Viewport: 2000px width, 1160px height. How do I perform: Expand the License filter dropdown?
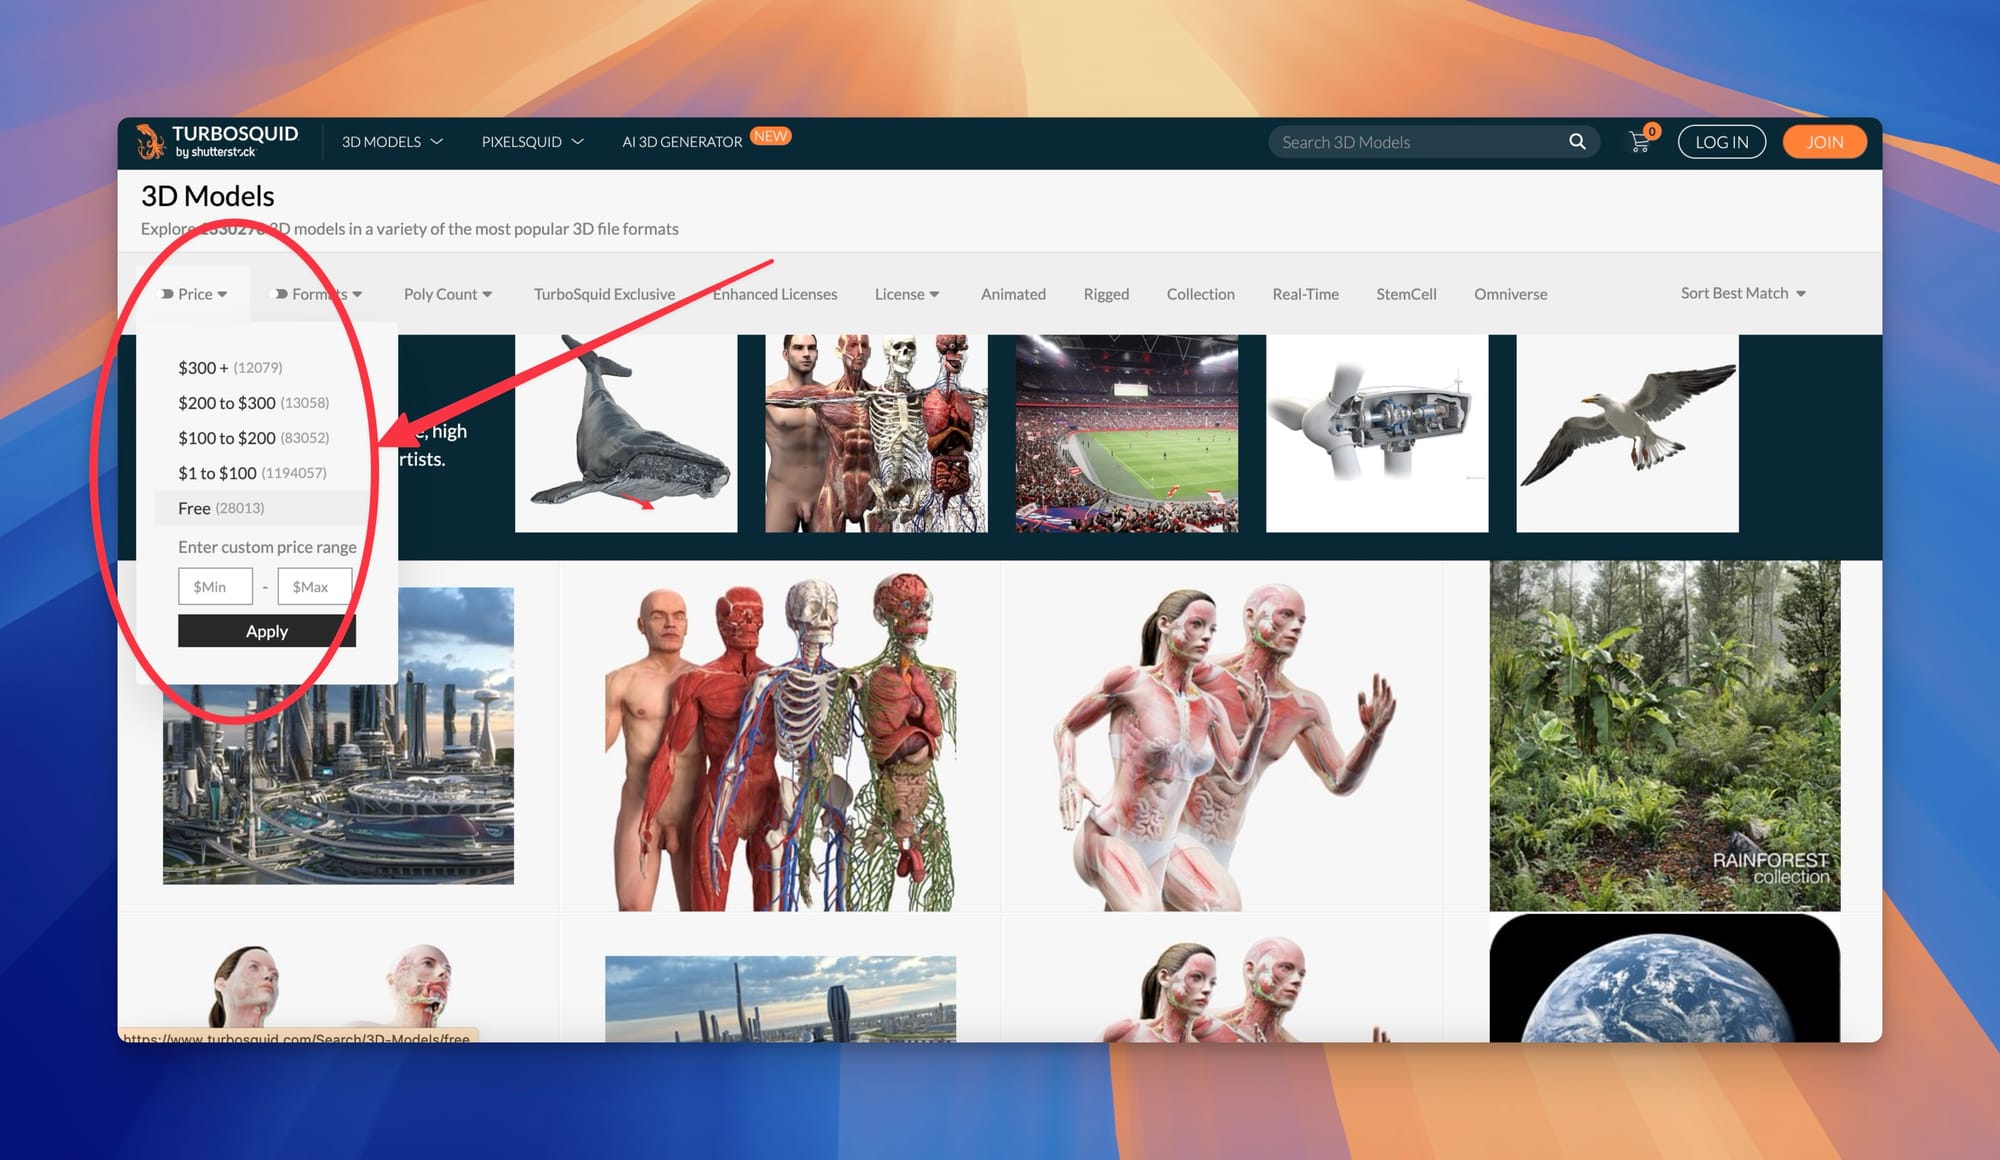click(906, 294)
